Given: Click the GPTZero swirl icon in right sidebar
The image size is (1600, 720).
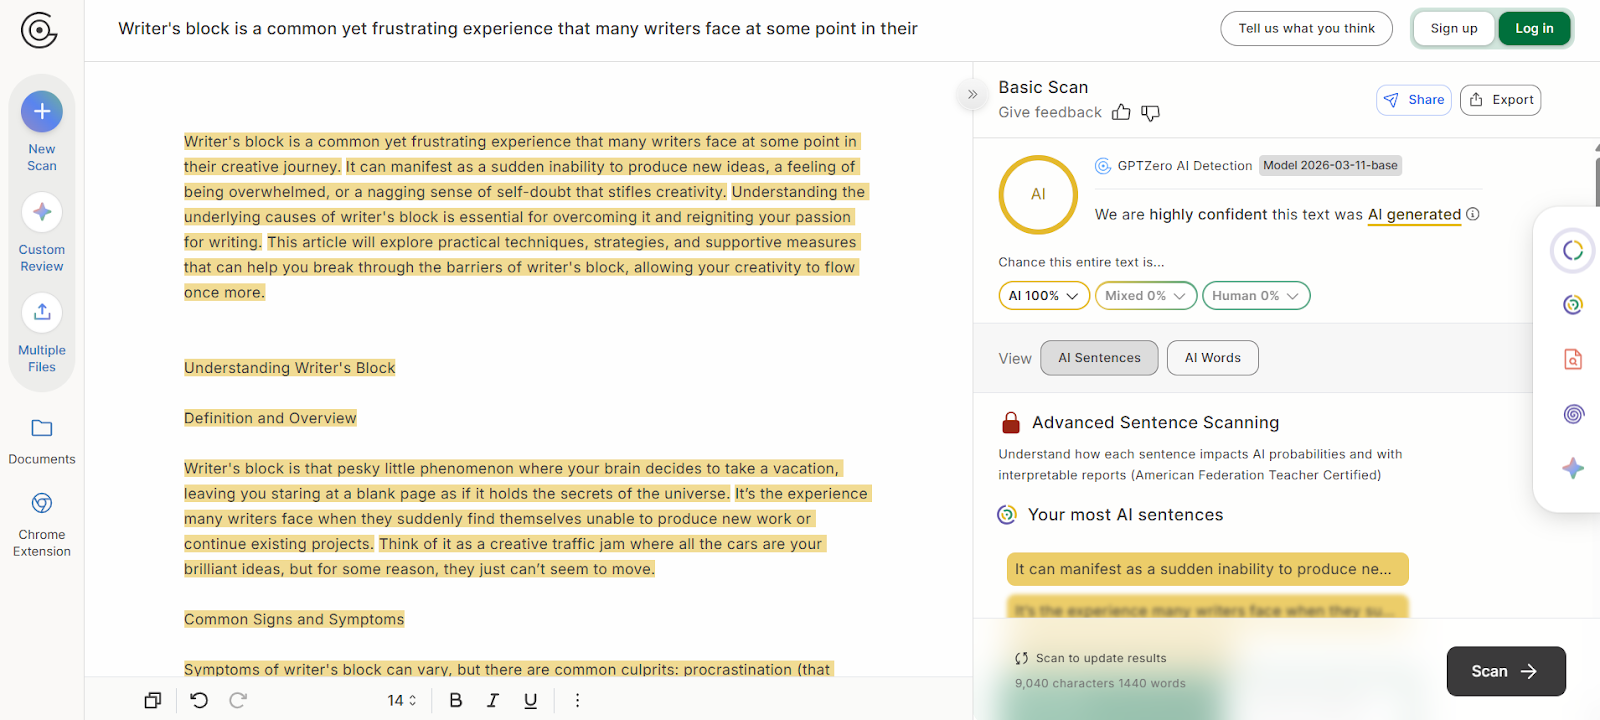Looking at the screenshot, I should (1573, 305).
